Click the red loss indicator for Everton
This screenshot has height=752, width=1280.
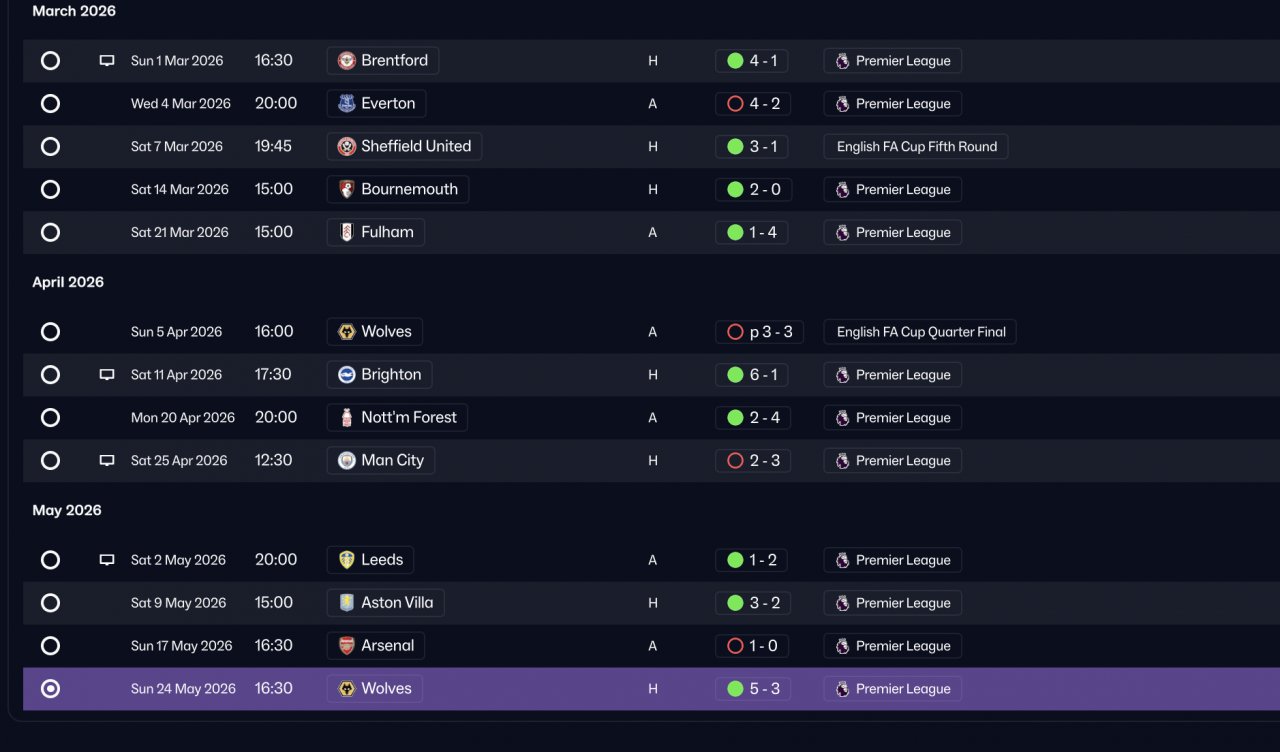coord(735,104)
